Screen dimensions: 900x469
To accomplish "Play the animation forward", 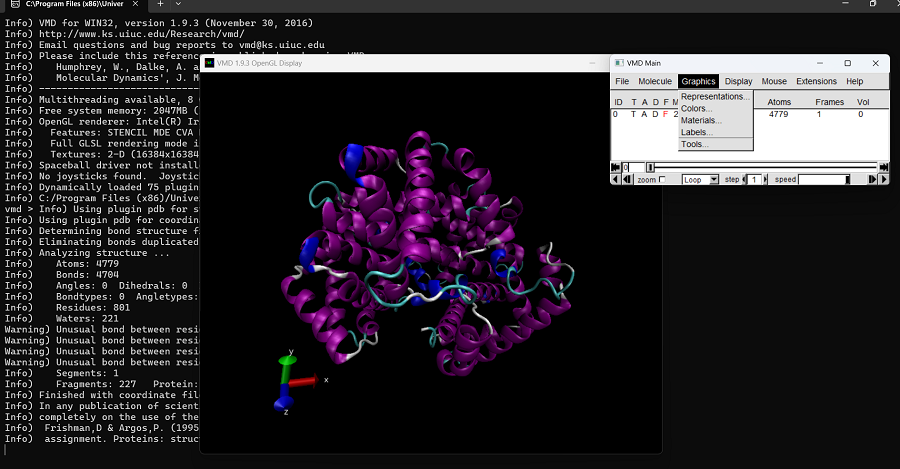I will click(884, 179).
